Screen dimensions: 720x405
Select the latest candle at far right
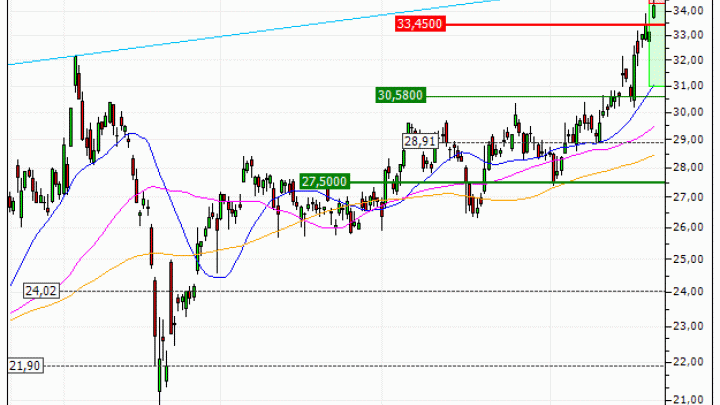tap(655, 10)
